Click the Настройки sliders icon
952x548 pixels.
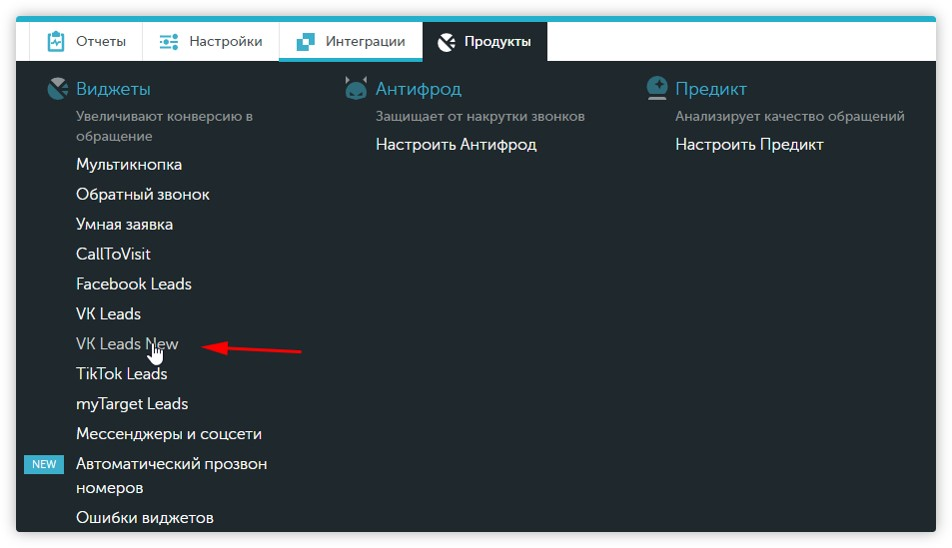(169, 42)
